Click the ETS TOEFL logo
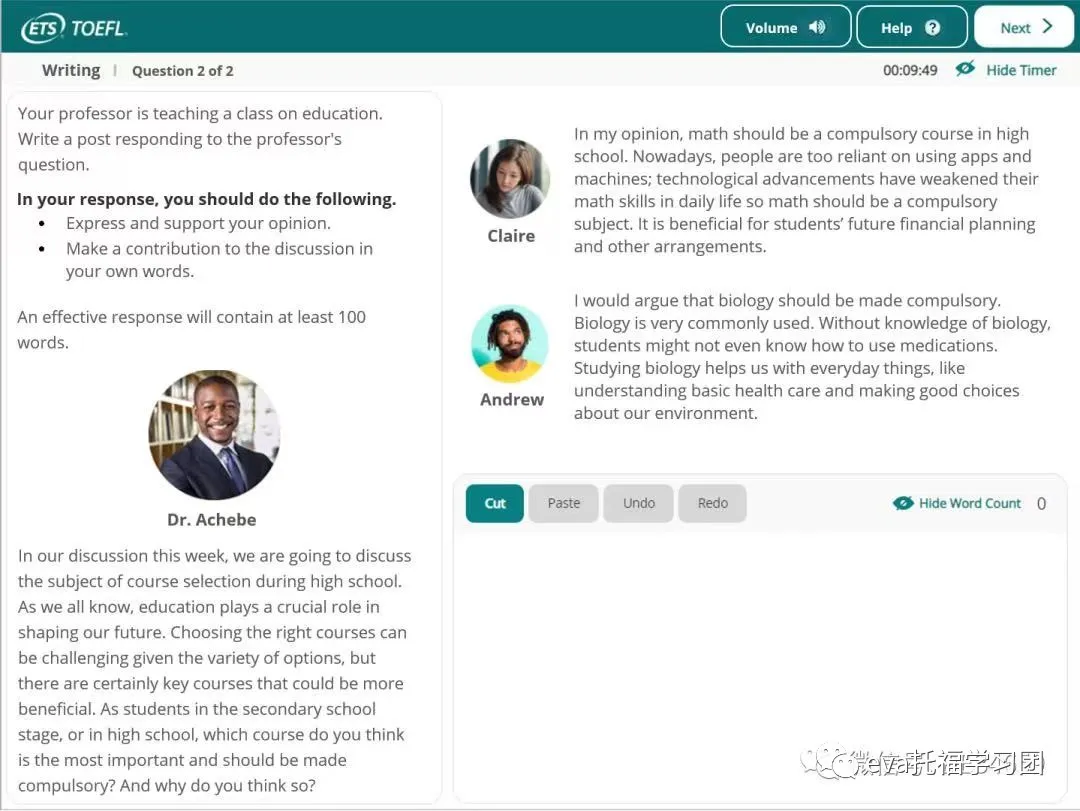Image resolution: width=1080 pixels, height=811 pixels. pos(74,28)
